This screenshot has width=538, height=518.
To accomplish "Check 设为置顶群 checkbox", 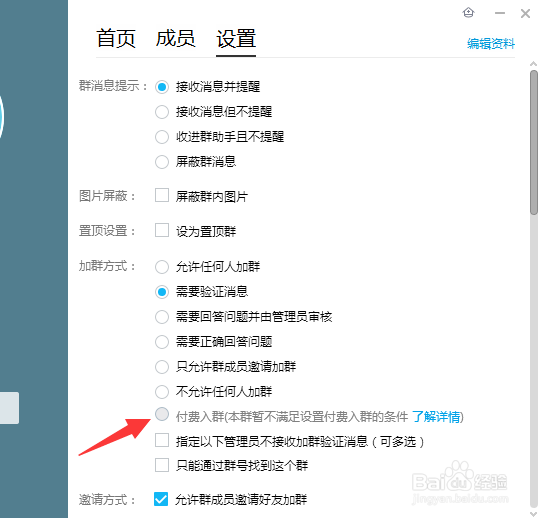I will (x=162, y=230).
